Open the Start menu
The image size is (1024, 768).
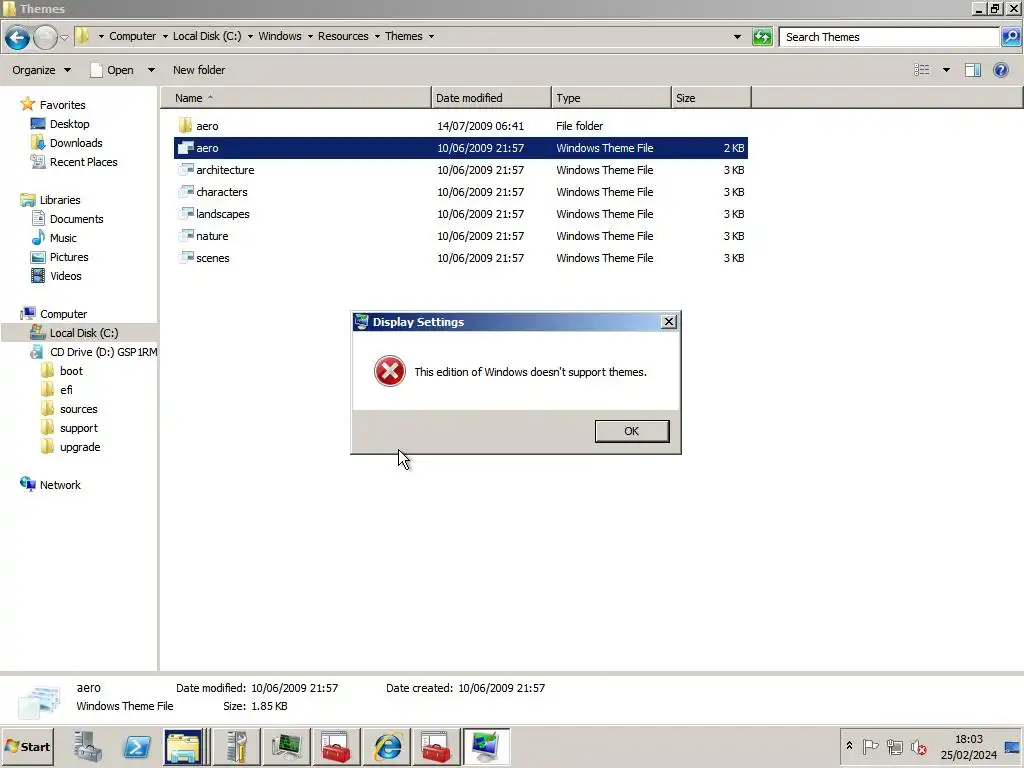point(27,746)
